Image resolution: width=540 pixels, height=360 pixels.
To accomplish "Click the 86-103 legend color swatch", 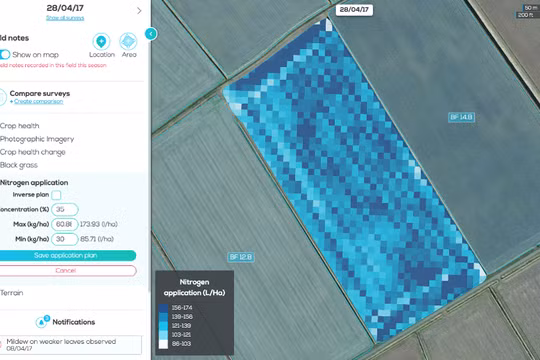I will [x=163, y=344].
